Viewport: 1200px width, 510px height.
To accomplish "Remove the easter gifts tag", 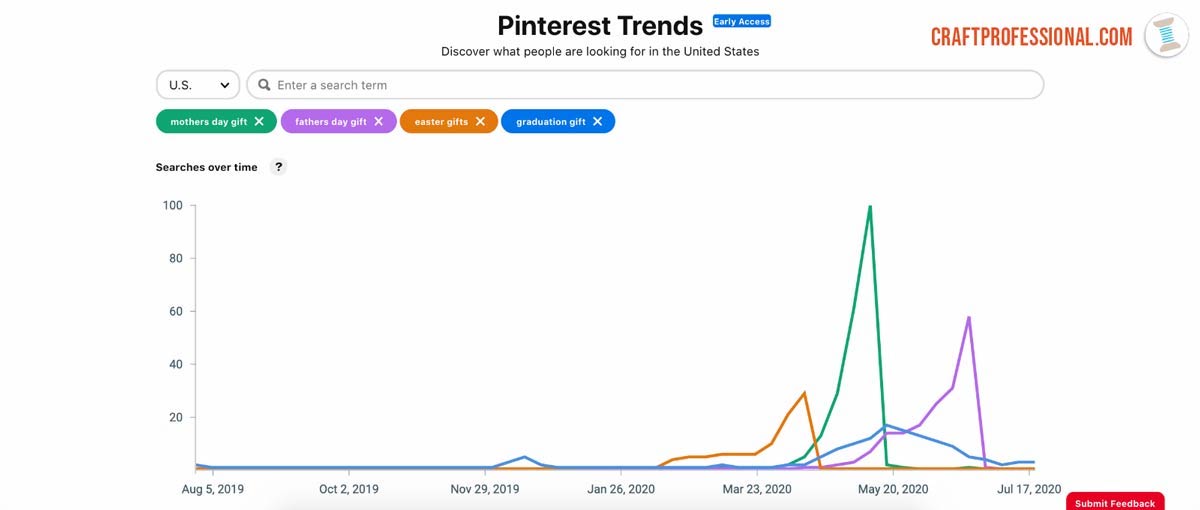I will [x=480, y=122].
